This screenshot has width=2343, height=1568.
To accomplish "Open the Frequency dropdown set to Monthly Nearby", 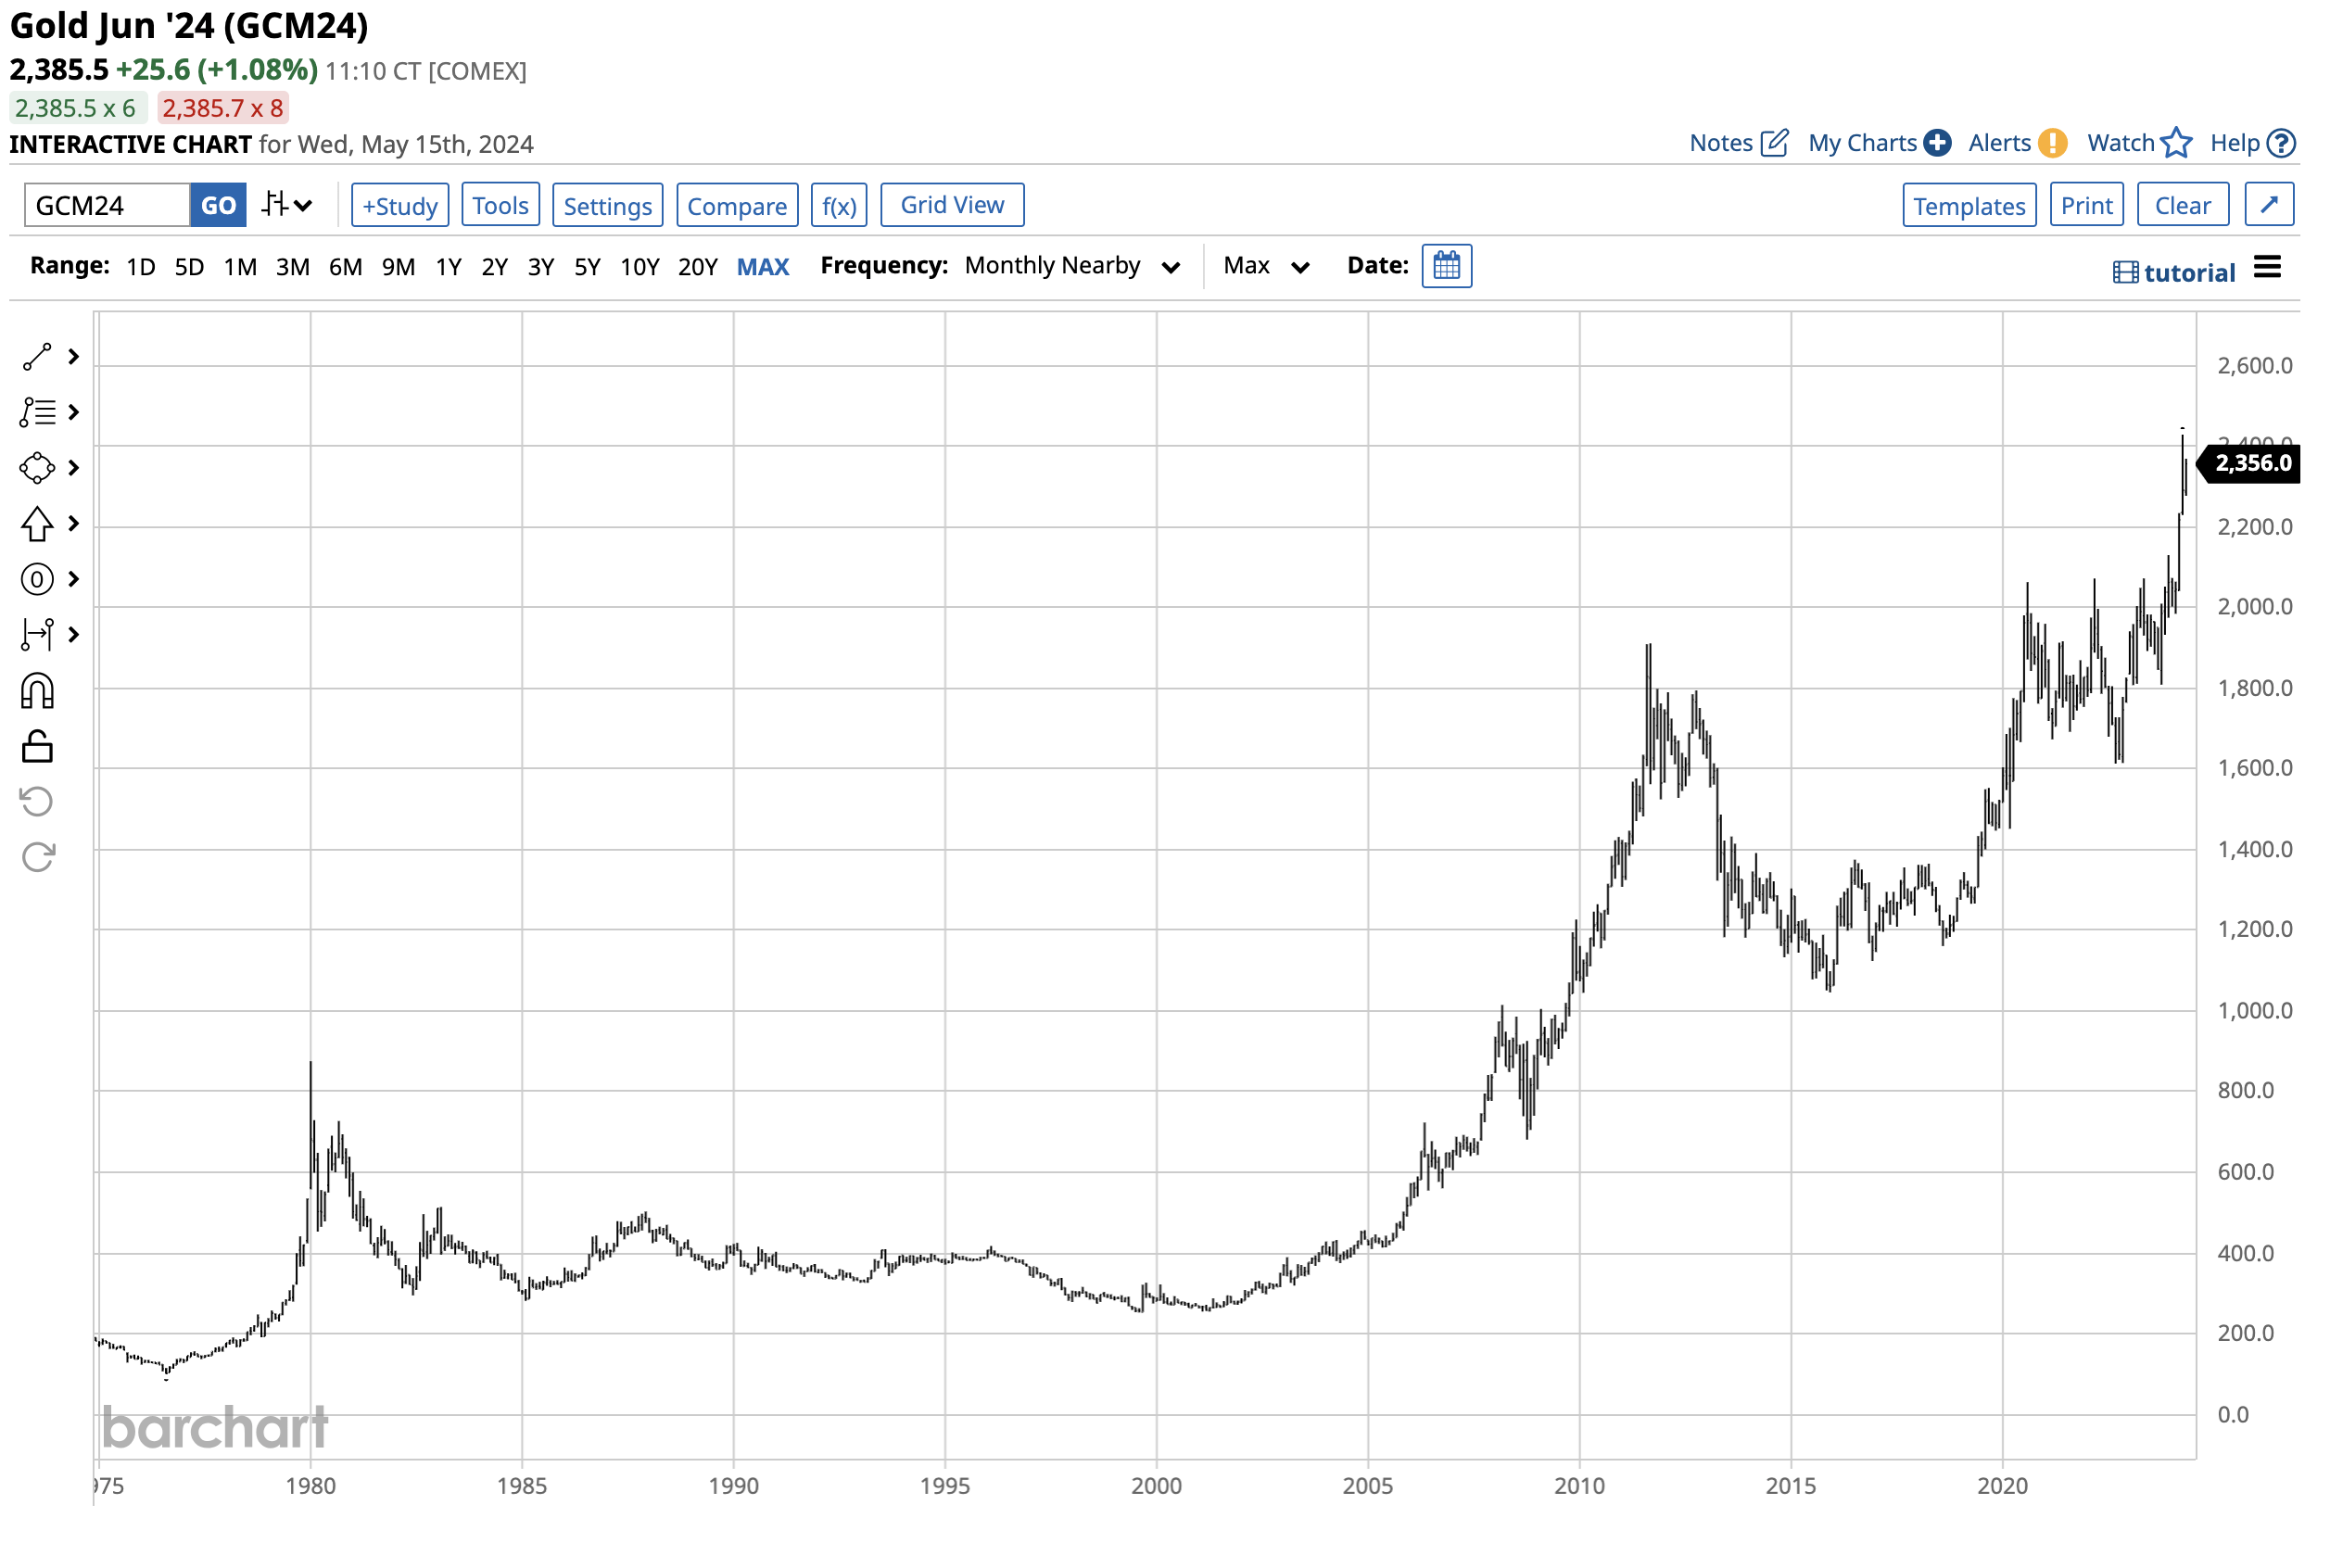I will coord(1071,266).
